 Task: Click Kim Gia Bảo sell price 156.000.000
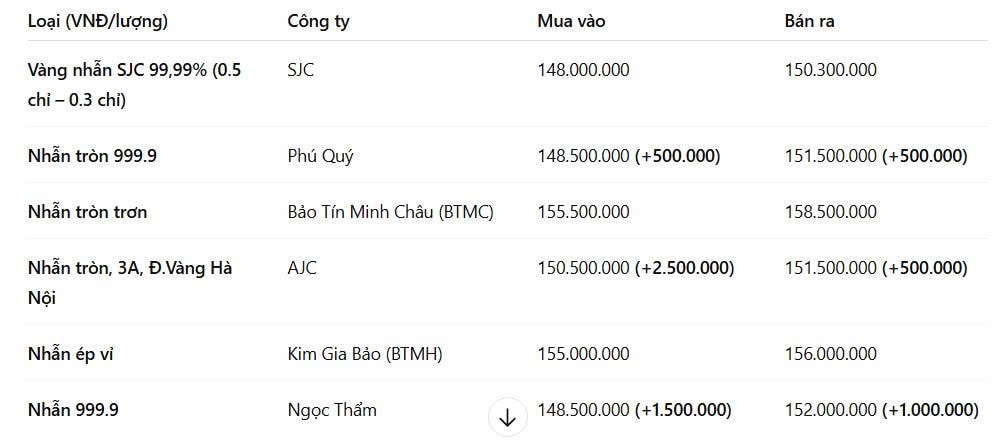830,354
